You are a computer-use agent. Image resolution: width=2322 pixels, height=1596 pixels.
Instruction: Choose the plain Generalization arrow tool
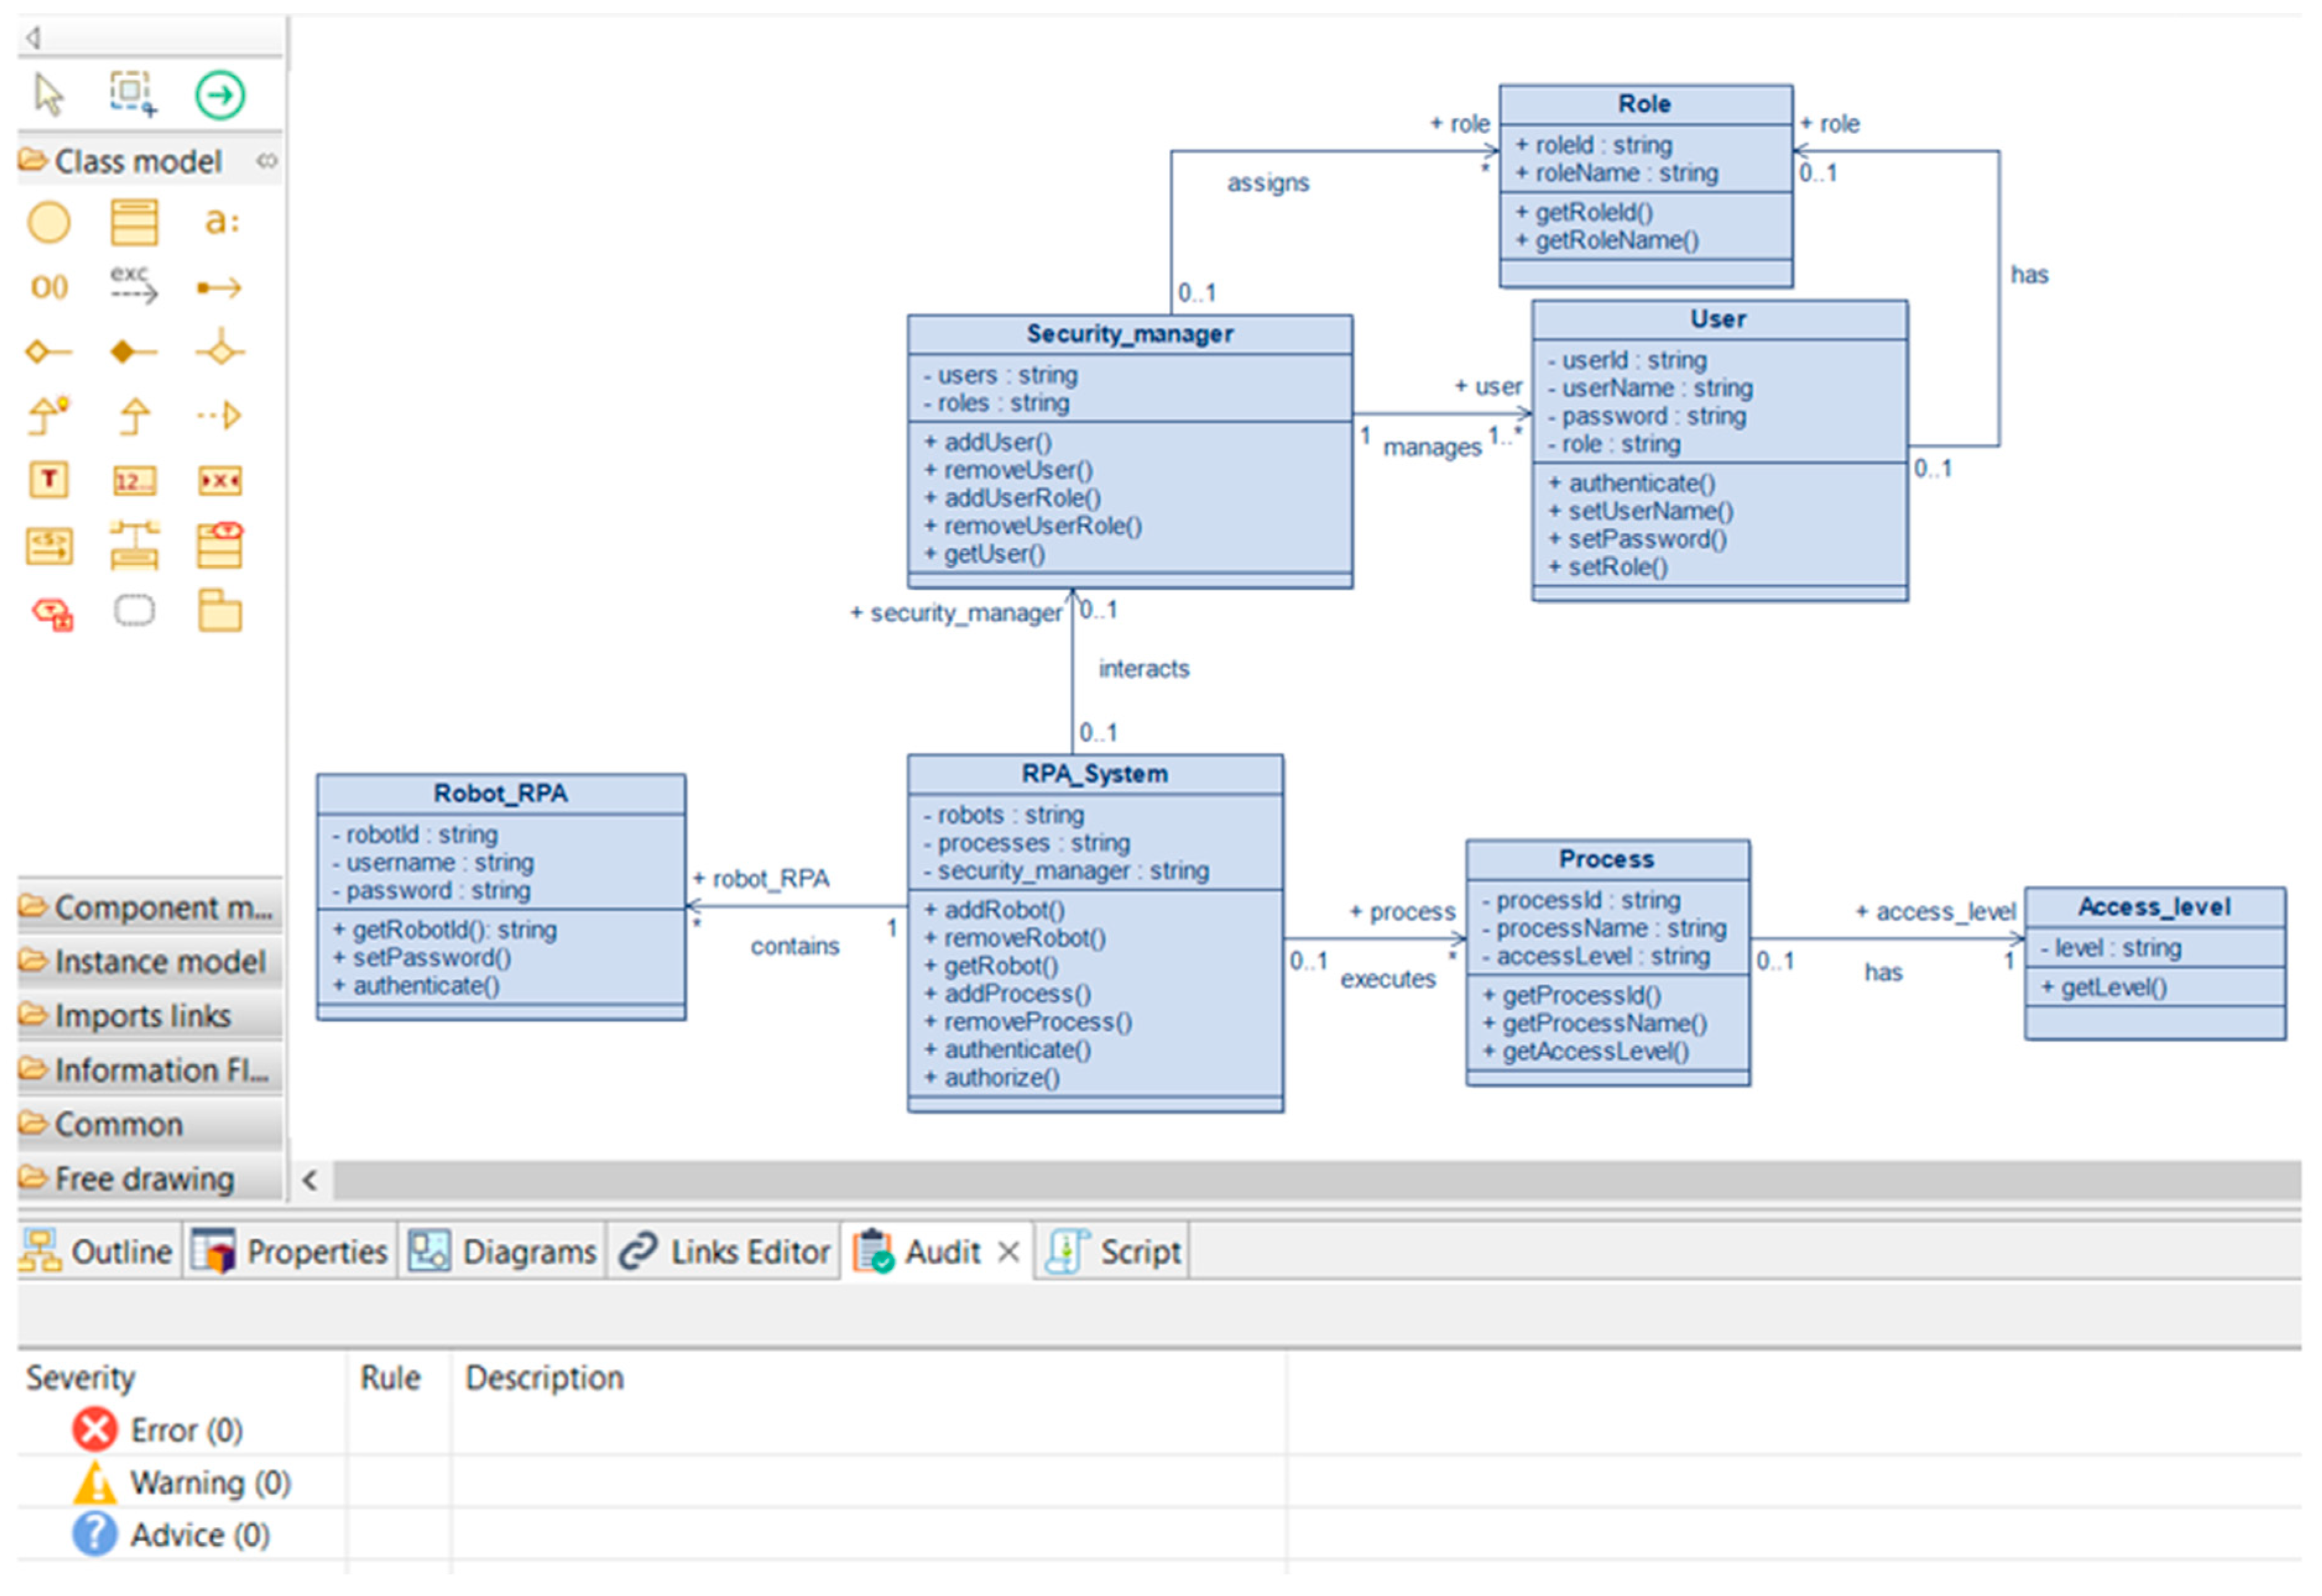(134, 416)
